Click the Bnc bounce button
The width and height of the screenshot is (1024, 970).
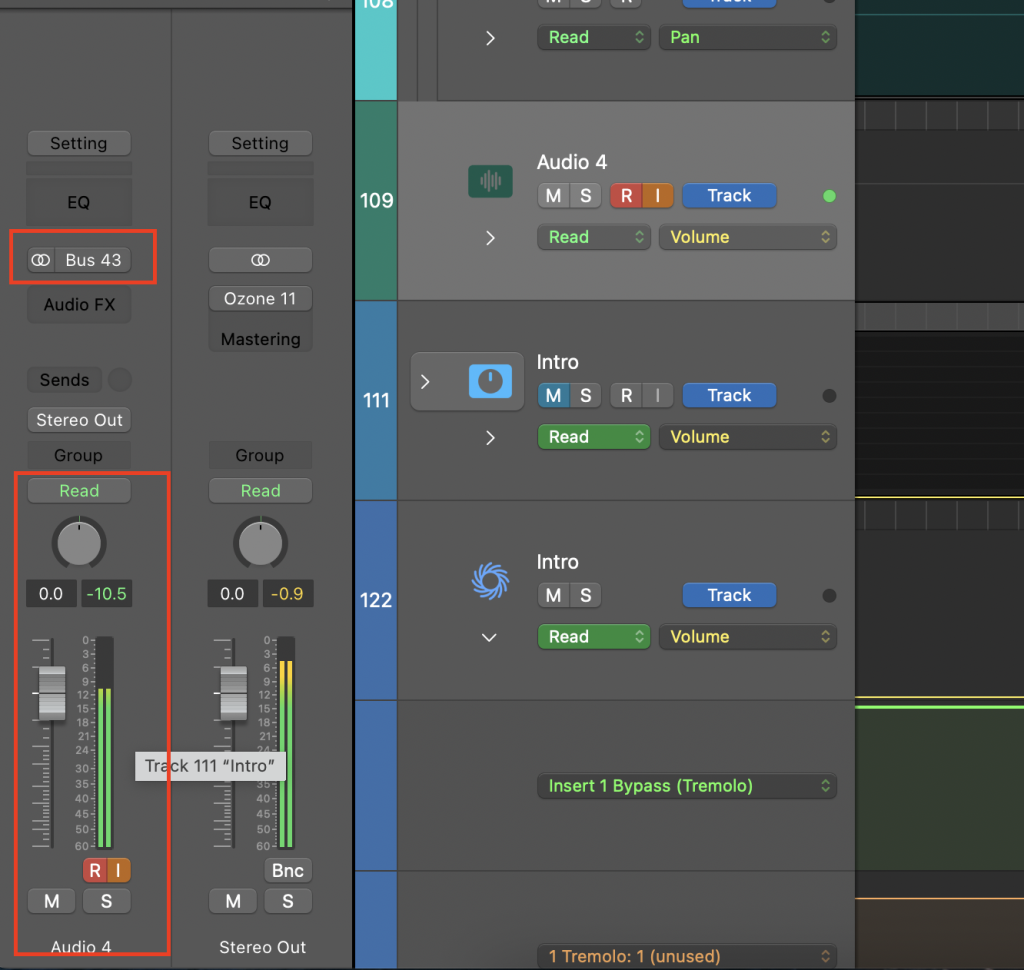[x=288, y=870]
